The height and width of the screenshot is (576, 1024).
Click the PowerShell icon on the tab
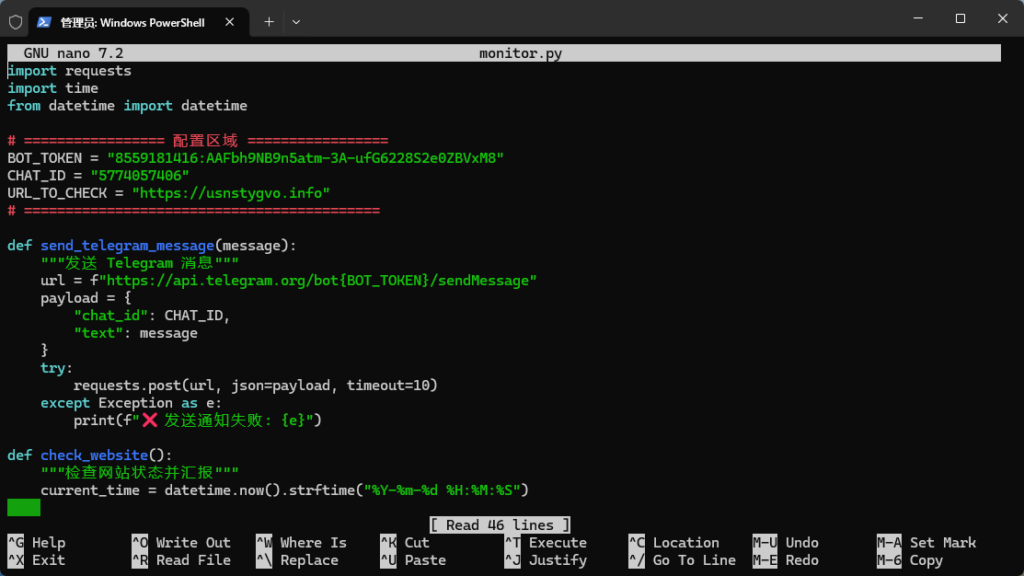pos(45,21)
